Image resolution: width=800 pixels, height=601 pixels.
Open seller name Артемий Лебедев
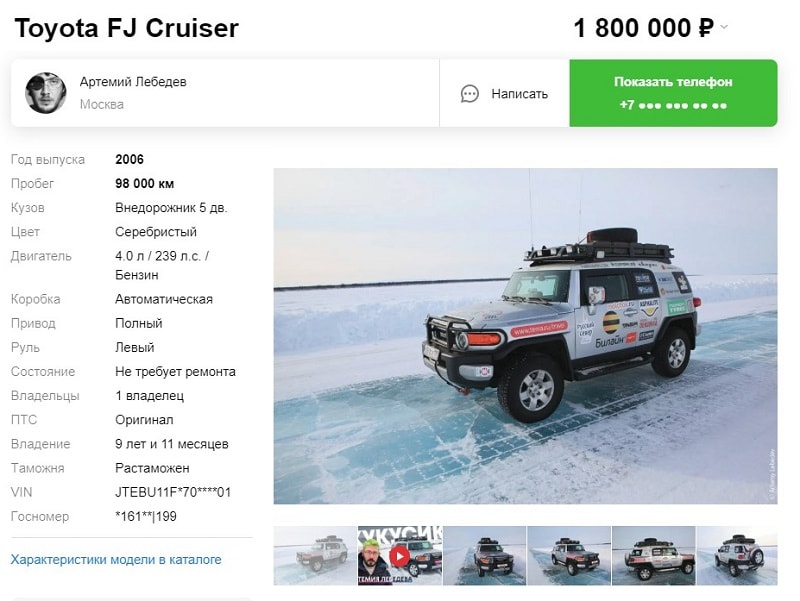pyautogui.click(x=133, y=82)
